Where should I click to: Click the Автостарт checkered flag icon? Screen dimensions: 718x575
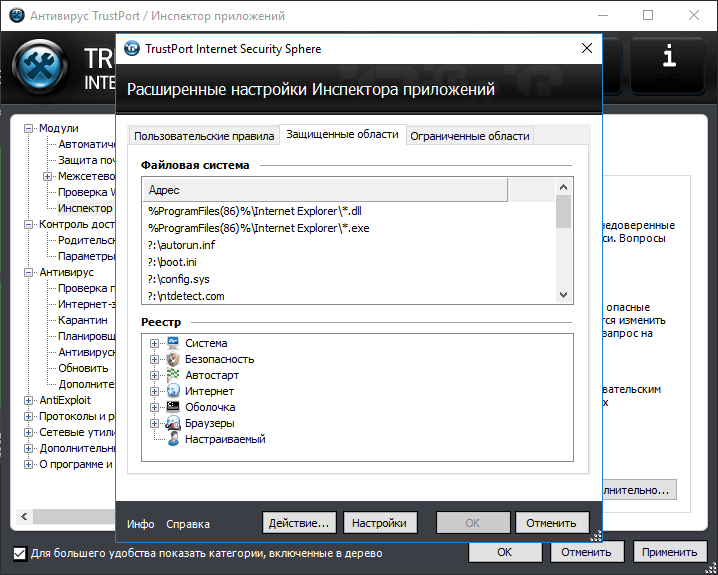173,375
